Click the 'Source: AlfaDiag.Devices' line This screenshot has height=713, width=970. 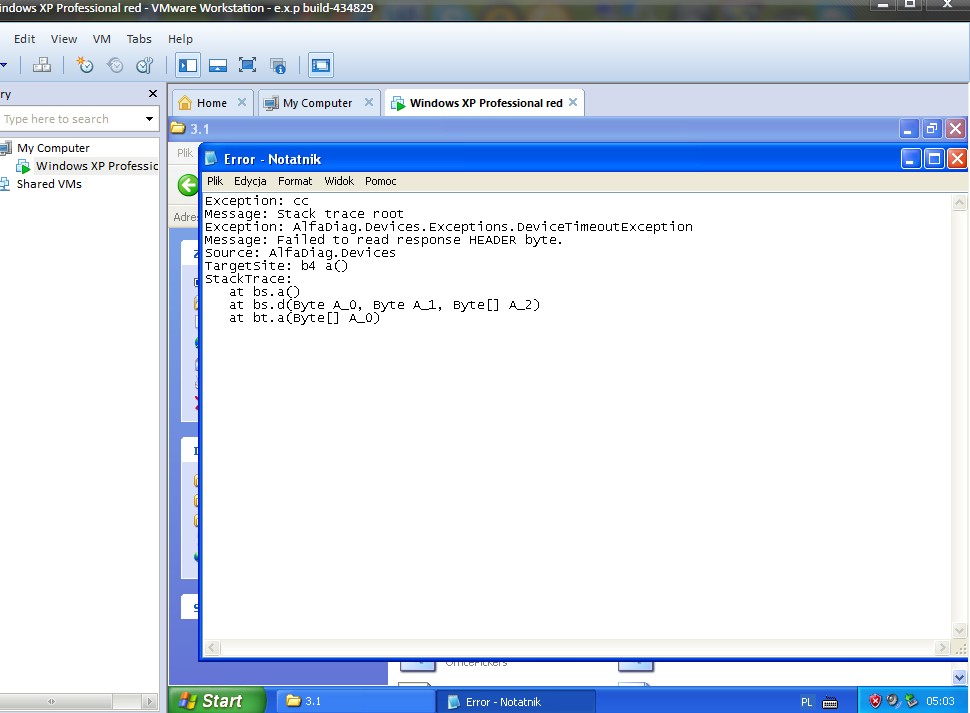tap(300, 253)
